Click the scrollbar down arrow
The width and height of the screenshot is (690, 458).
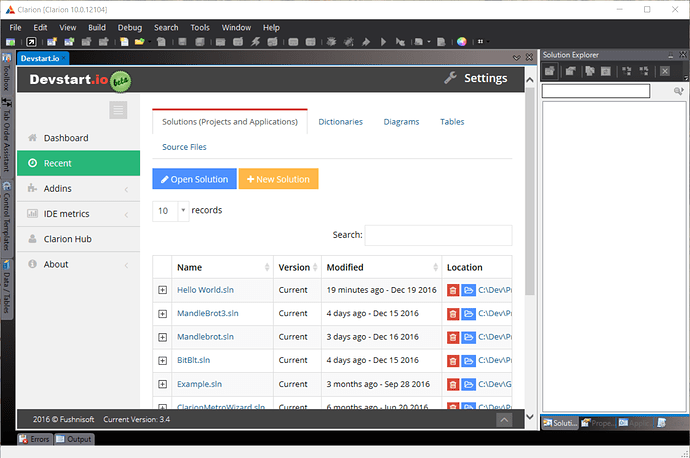pos(530,417)
